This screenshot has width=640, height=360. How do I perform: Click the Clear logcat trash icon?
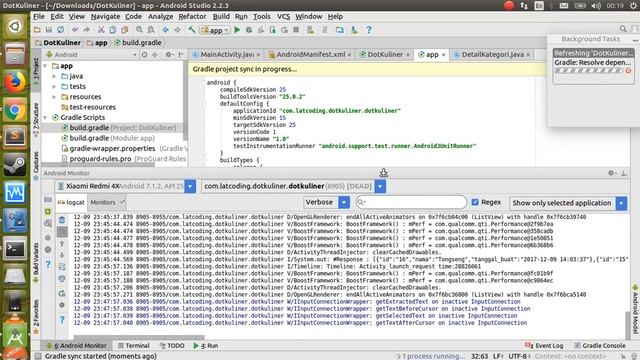(x=62, y=220)
